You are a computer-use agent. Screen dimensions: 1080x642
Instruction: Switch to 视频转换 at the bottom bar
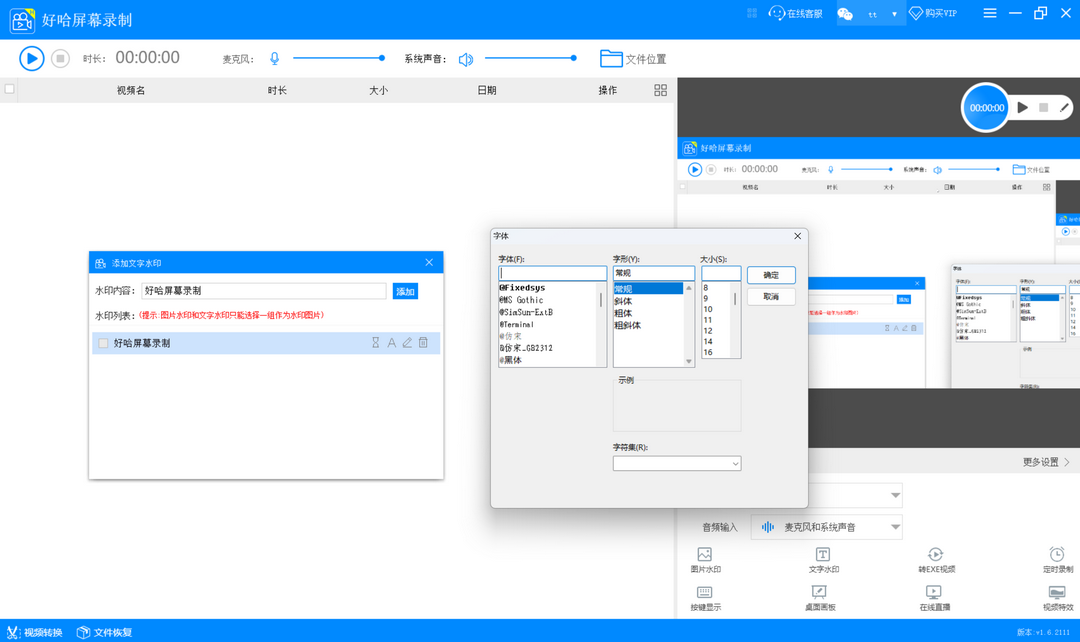35,632
